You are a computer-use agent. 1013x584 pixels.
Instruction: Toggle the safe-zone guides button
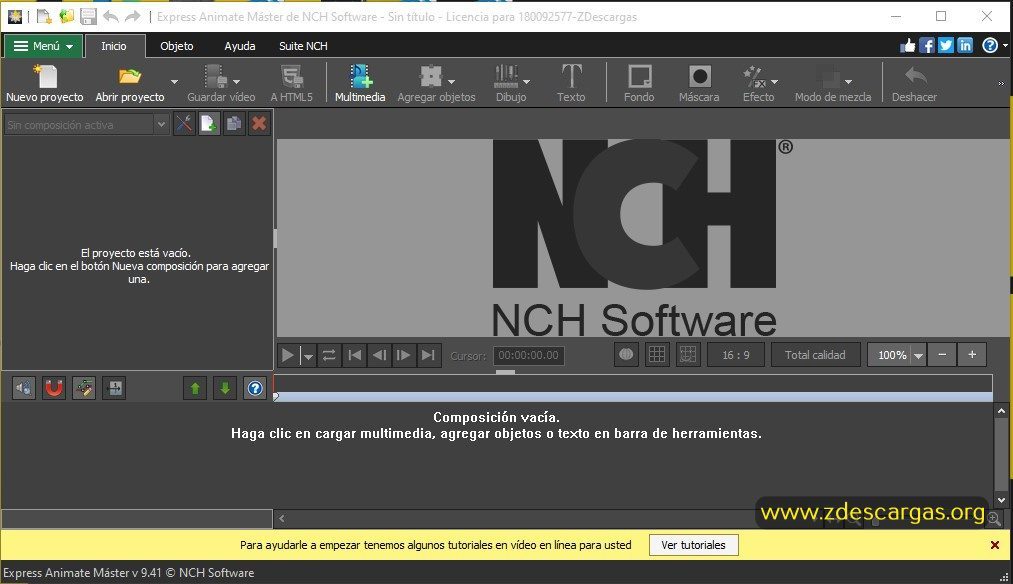[x=688, y=354]
